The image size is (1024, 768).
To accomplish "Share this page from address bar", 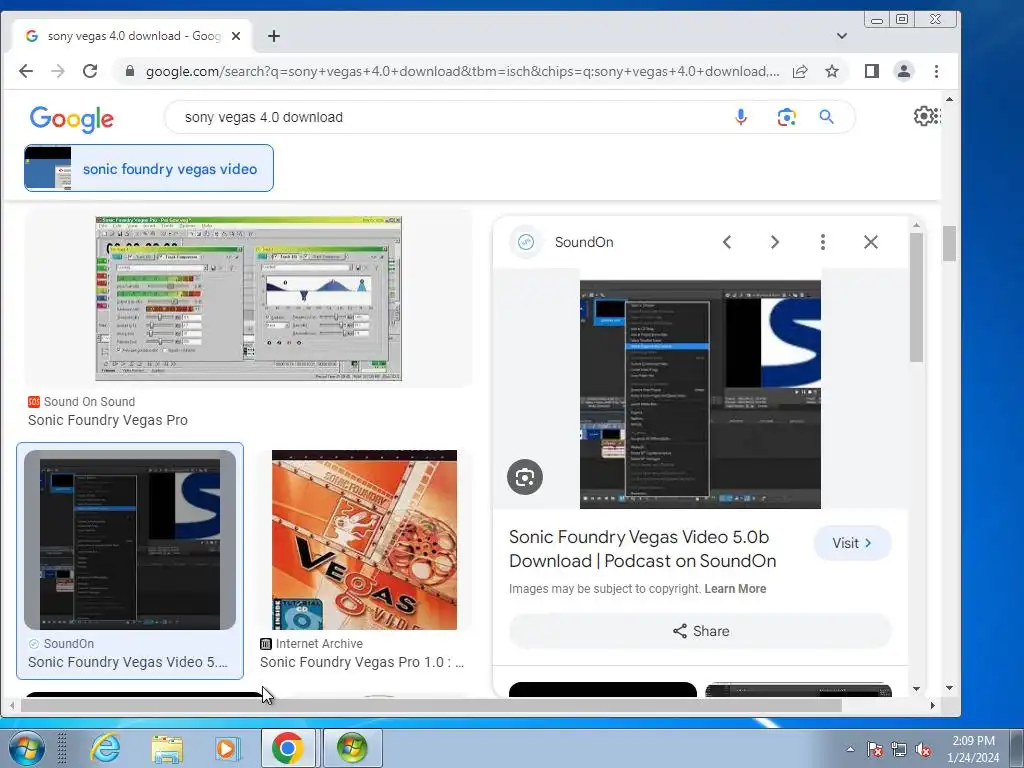I will [800, 71].
